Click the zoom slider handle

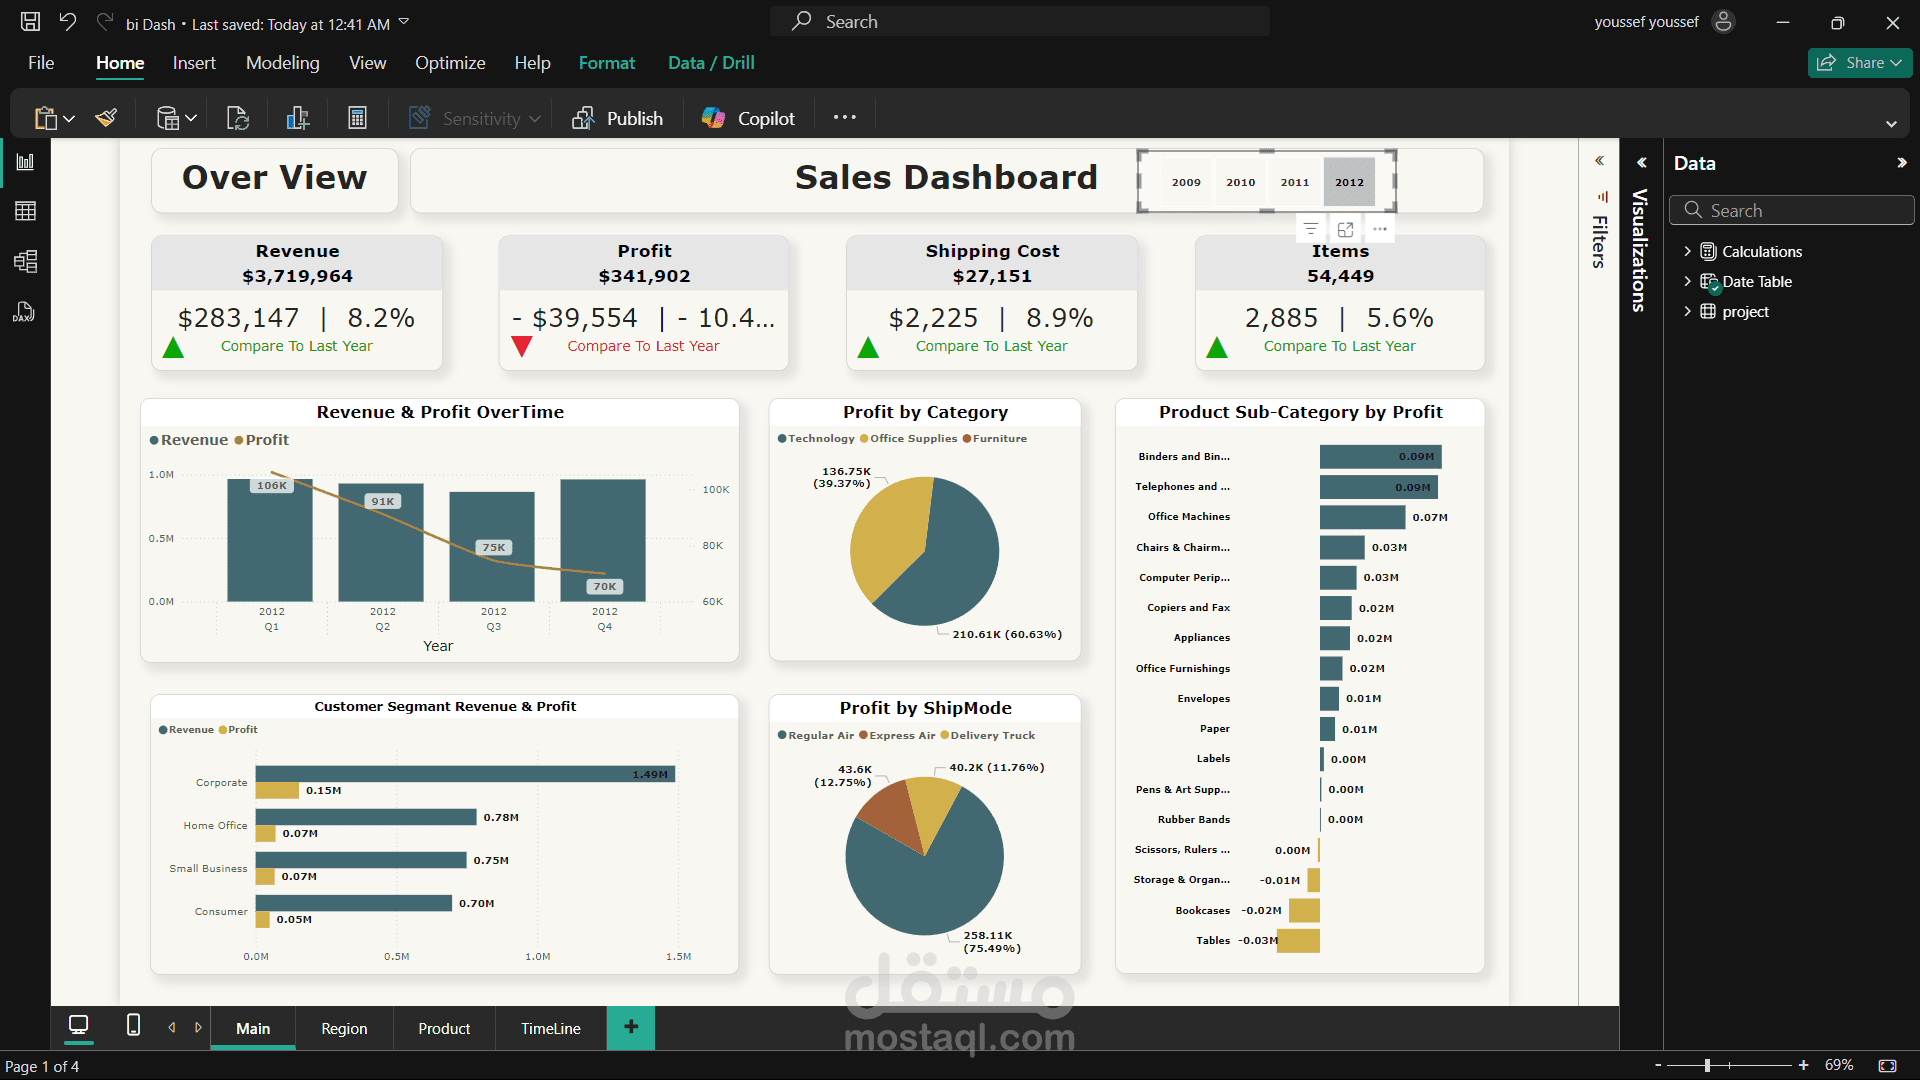[1707, 1065]
